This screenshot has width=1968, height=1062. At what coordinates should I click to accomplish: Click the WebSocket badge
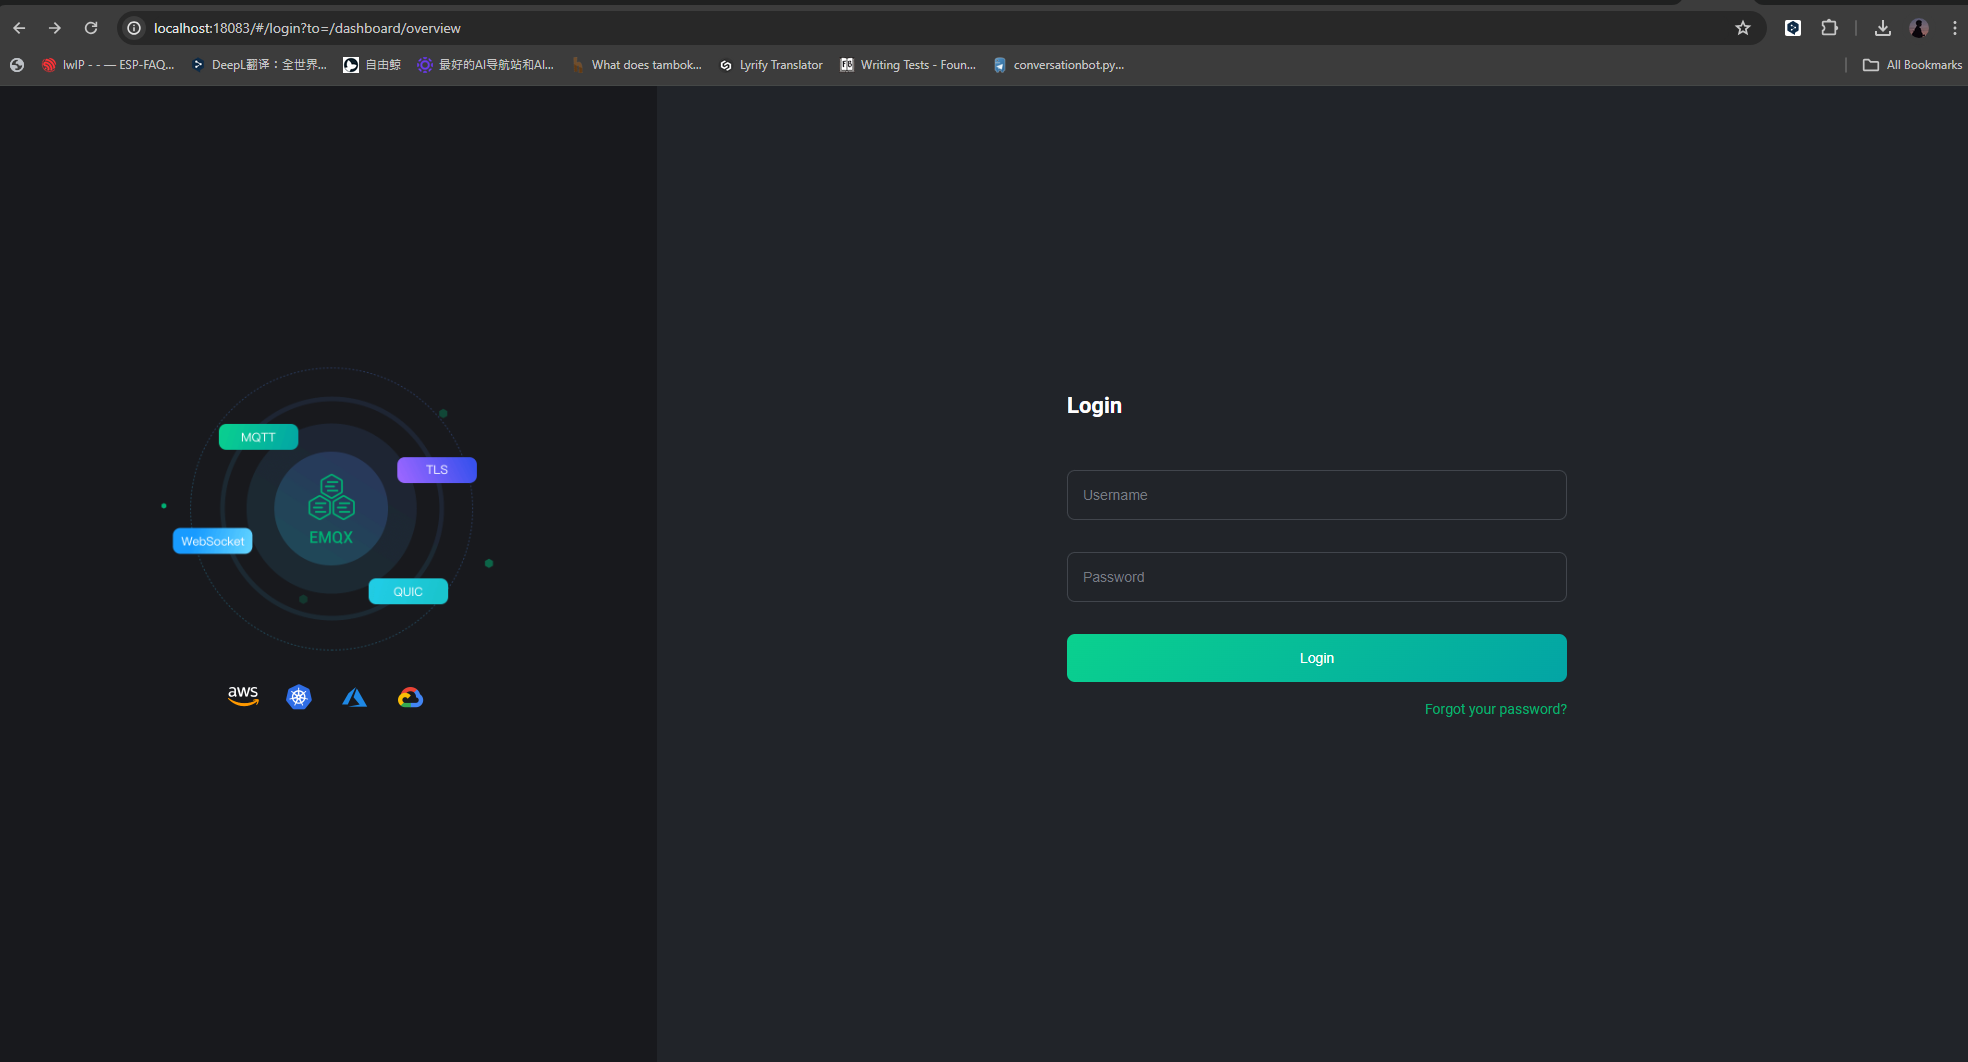(x=212, y=541)
